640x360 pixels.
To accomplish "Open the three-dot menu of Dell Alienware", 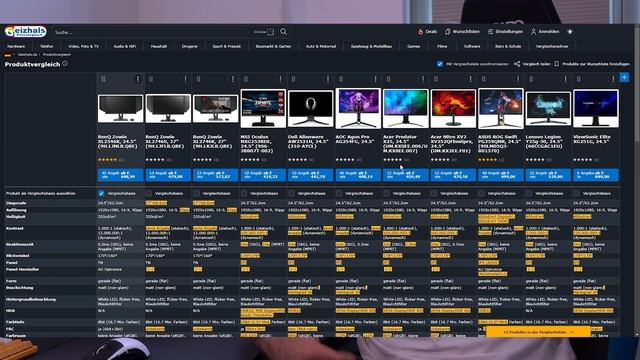I will click(328, 79).
